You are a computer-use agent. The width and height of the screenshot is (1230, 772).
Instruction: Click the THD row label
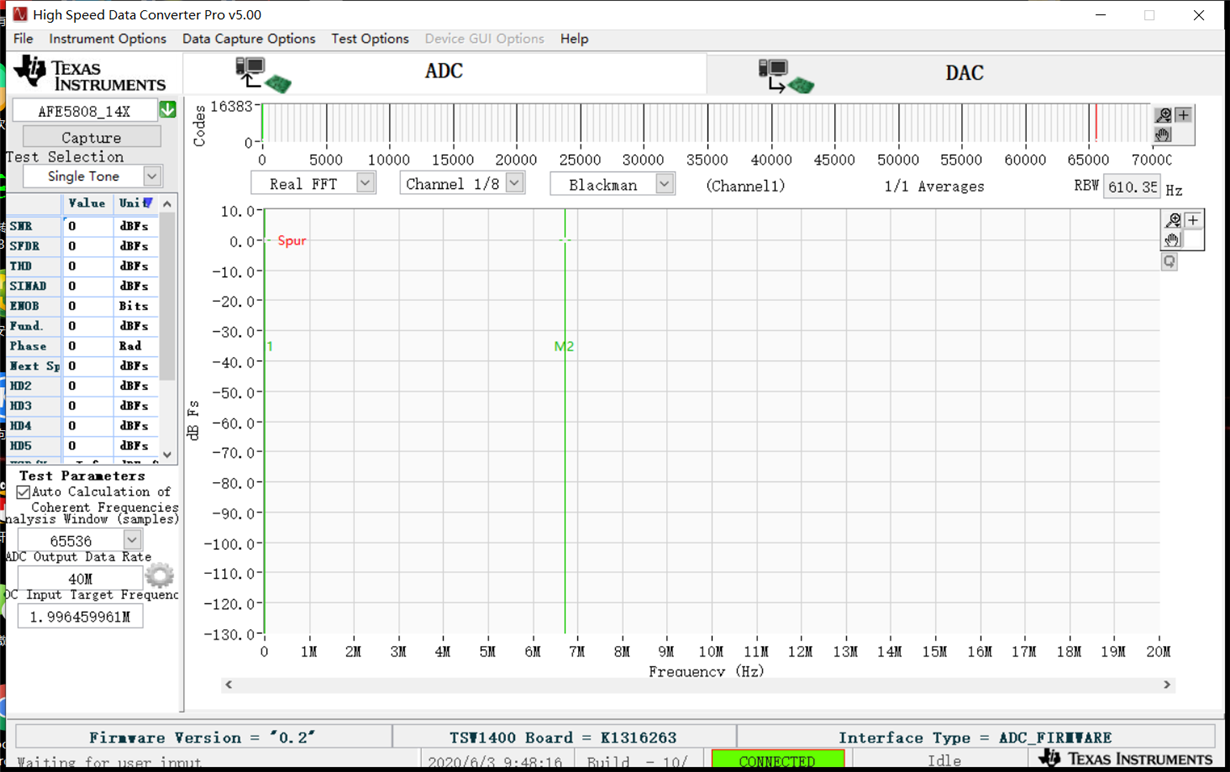coord(21,267)
